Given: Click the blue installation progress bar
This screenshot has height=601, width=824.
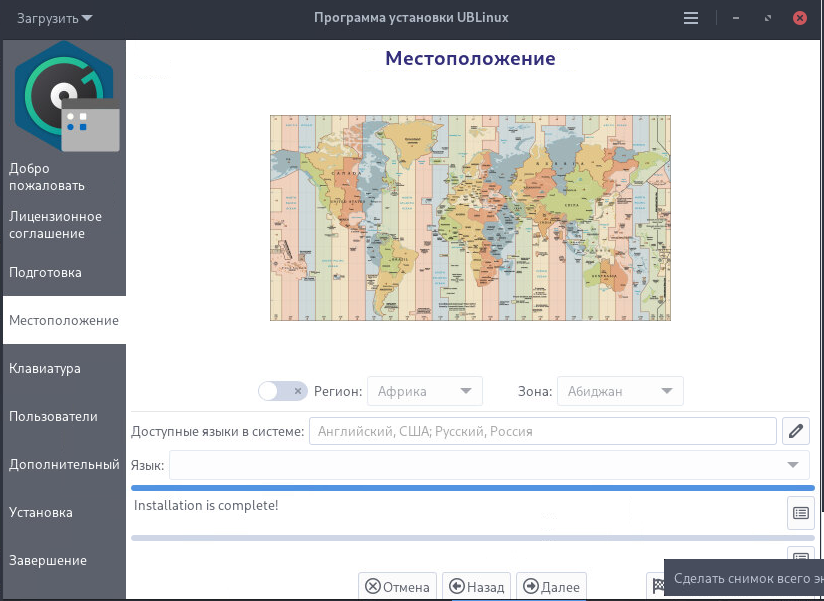Looking at the screenshot, I should (x=473, y=488).
